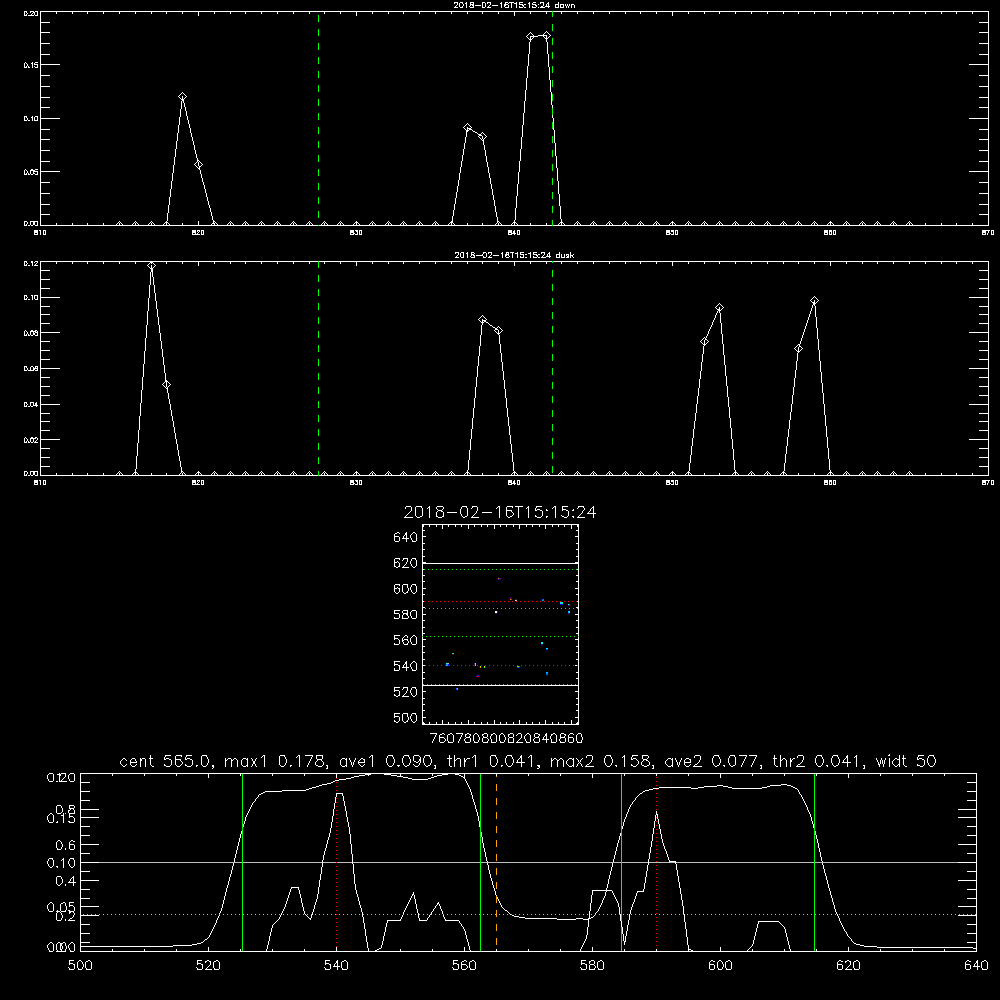Click the red dotted line at 590 in scatter plot
The width and height of the screenshot is (1000, 1000).
[x=500, y=602]
